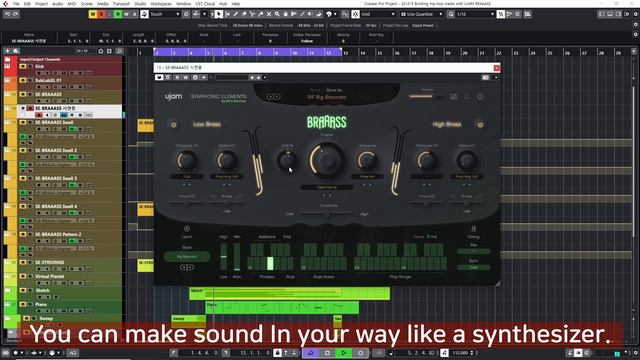Click the Sketch audio clip in timeline
Screen dimensions: 640x360
[290, 294]
